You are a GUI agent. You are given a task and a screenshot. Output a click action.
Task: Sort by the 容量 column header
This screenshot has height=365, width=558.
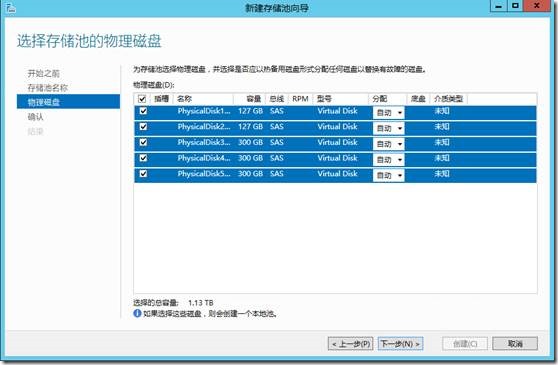click(249, 99)
